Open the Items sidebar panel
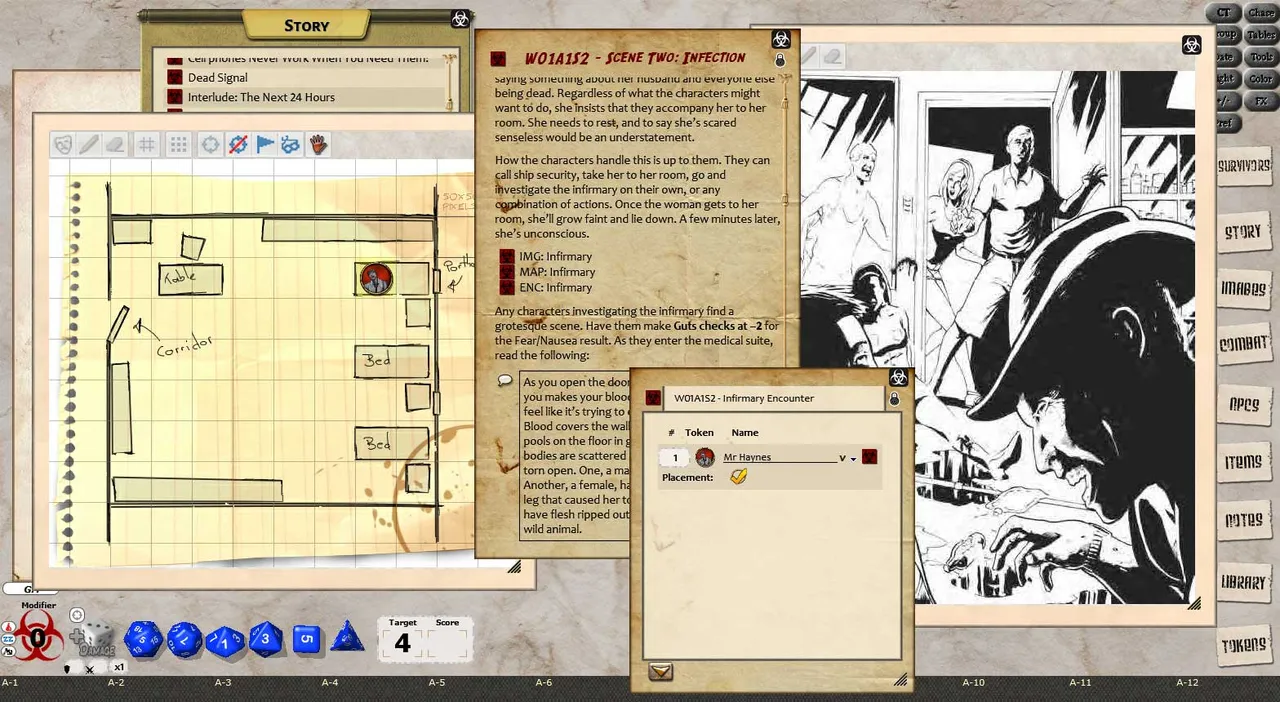1280x702 pixels. (1244, 462)
